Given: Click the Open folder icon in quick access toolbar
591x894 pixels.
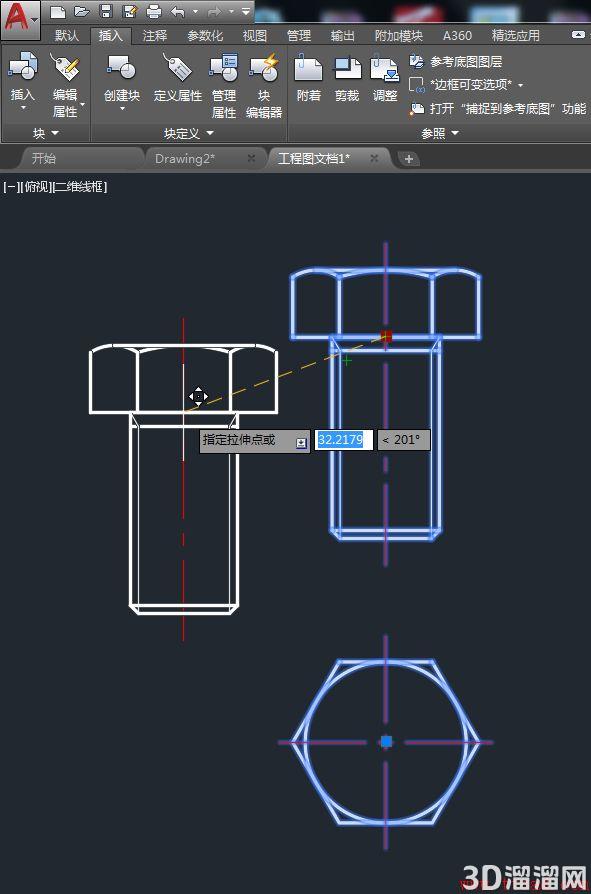Looking at the screenshot, I should pyautogui.click(x=81, y=11).
